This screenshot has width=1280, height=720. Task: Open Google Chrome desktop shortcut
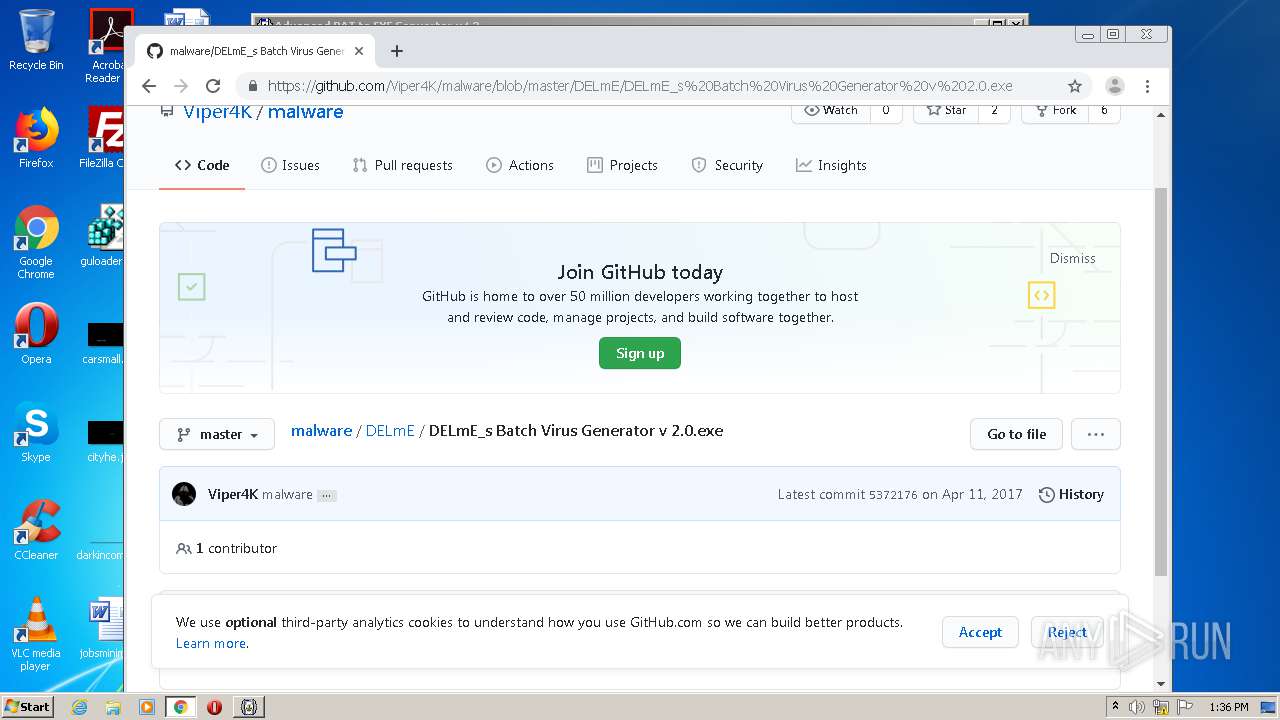click(x=36, y=243)
